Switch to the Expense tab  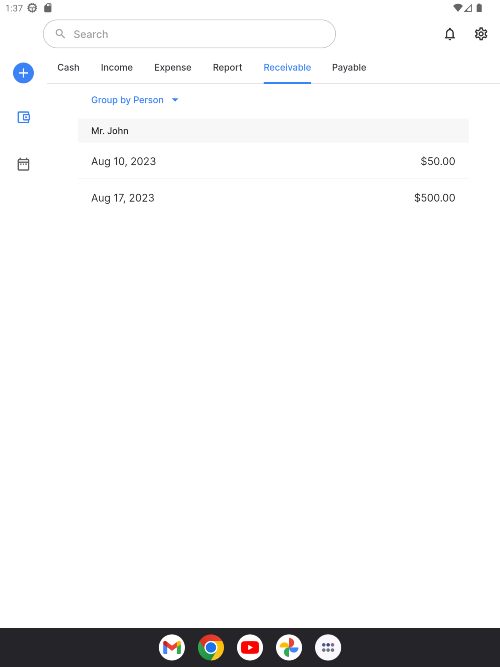[x=173, y=68]
